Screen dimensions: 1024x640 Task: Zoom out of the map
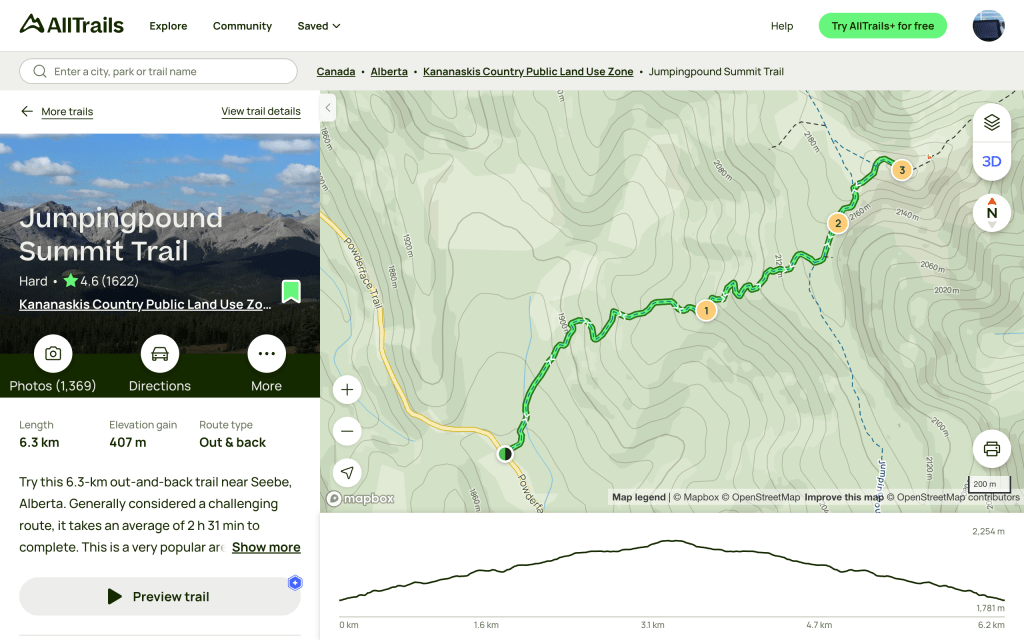click(x=347, y=431)
